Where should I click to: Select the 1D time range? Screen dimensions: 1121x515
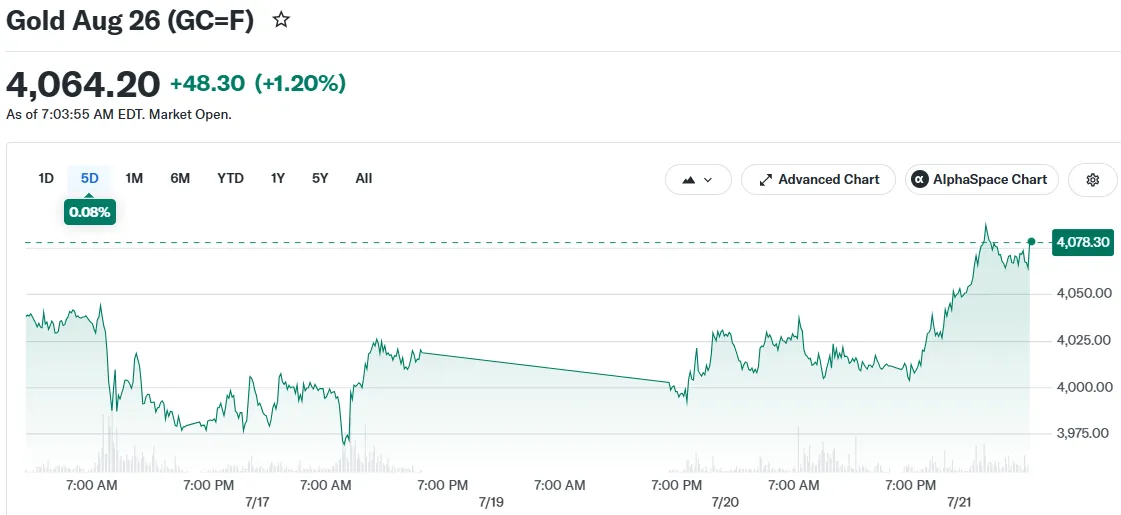click(46, 178)
